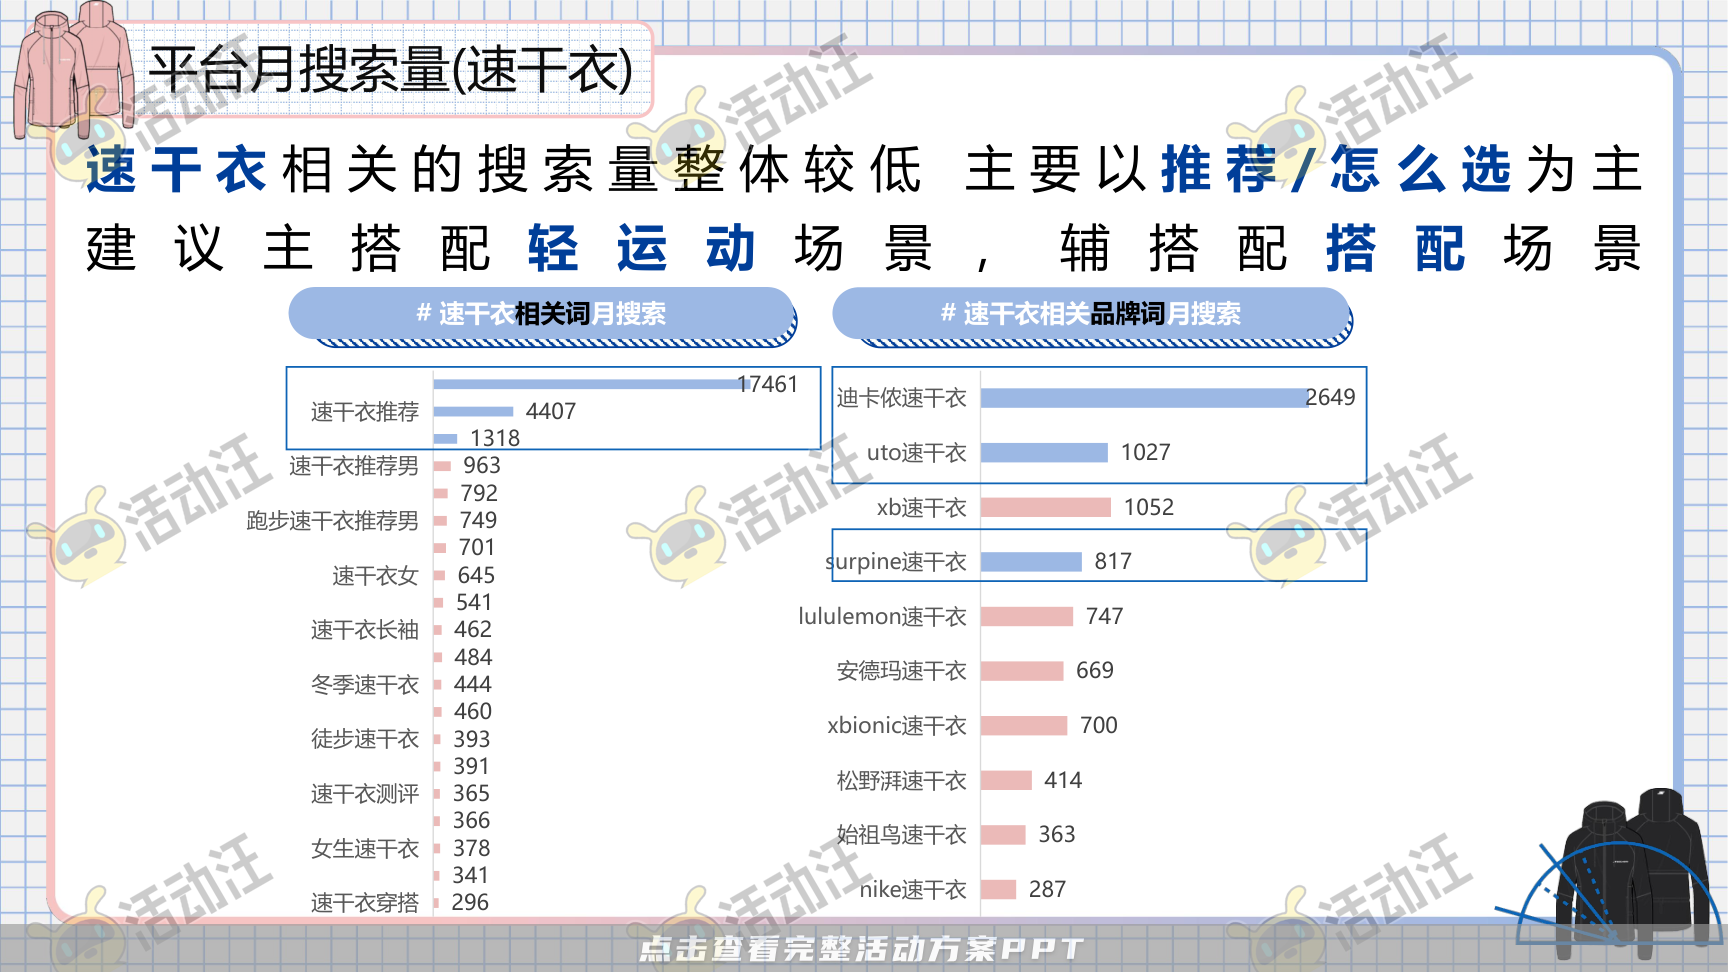Click the value 749 in the left chart
Viewport: 1728px width, 972px height.
coord(478,521)
